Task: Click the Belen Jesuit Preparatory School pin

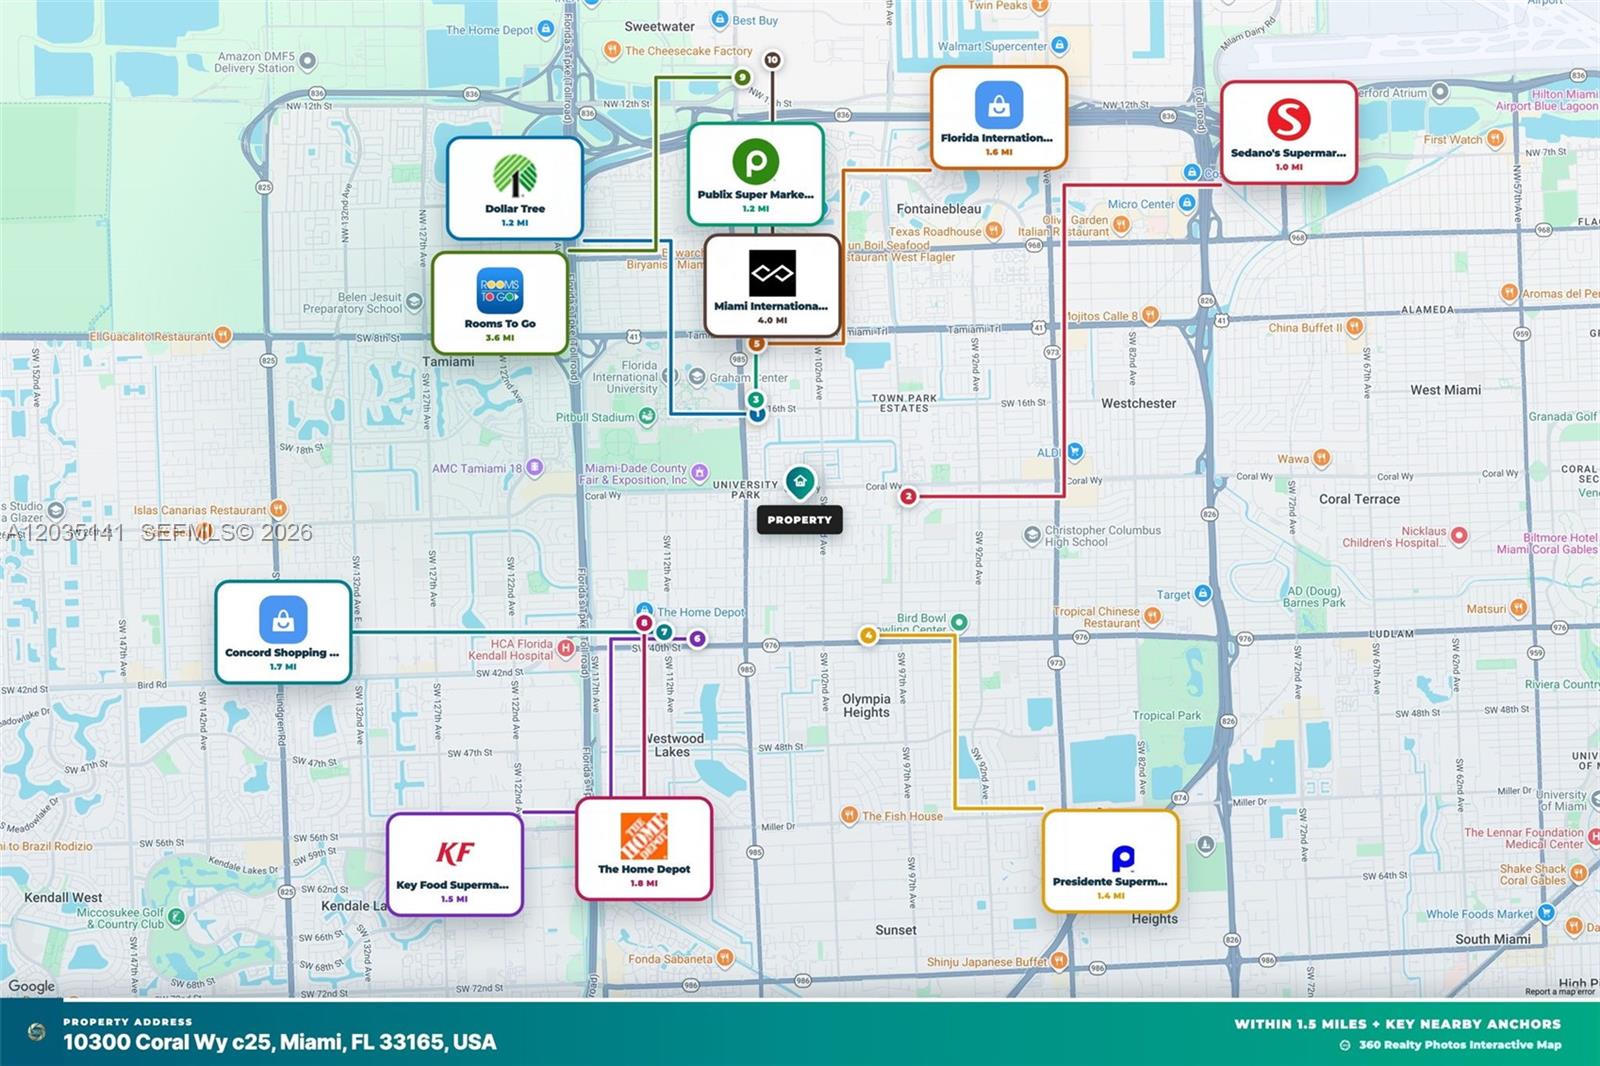Action: pyautogui.click(x=414, y=301)
